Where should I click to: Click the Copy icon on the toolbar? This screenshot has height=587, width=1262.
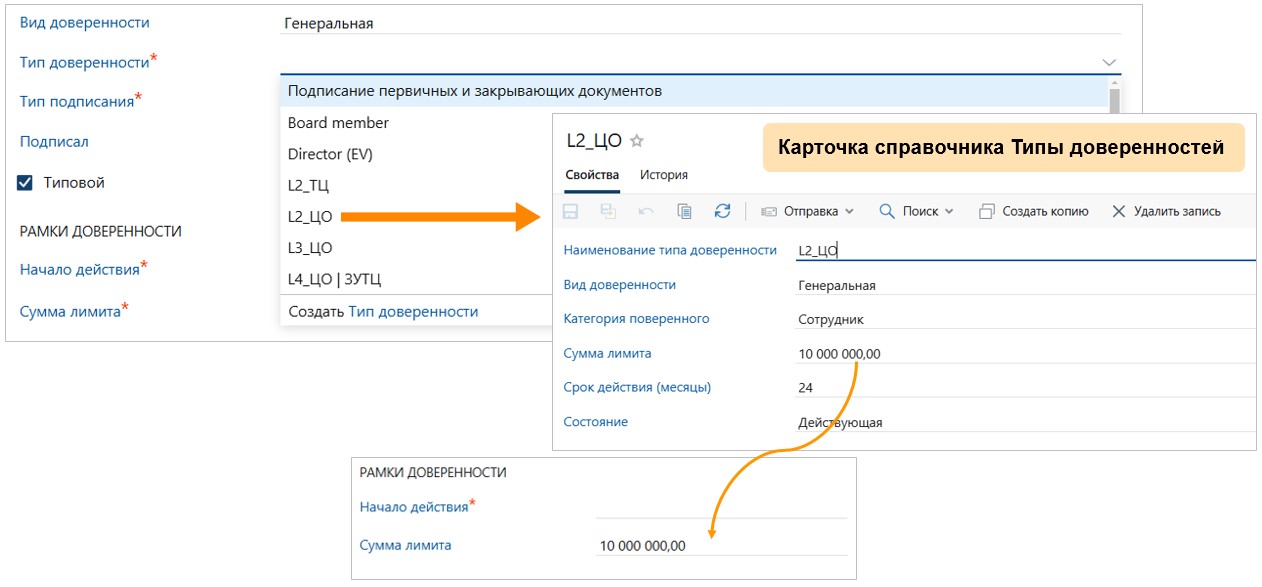pos(687,211)
